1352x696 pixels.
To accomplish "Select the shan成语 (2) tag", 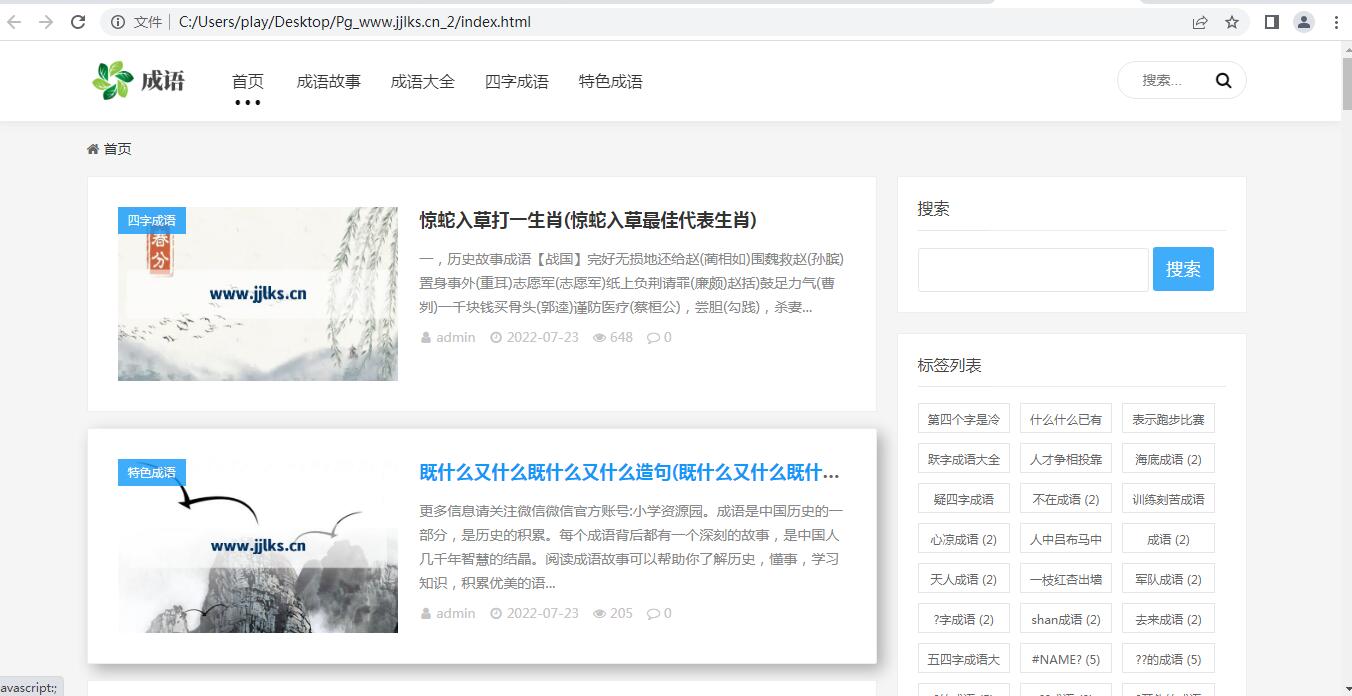I will 1066,619.
